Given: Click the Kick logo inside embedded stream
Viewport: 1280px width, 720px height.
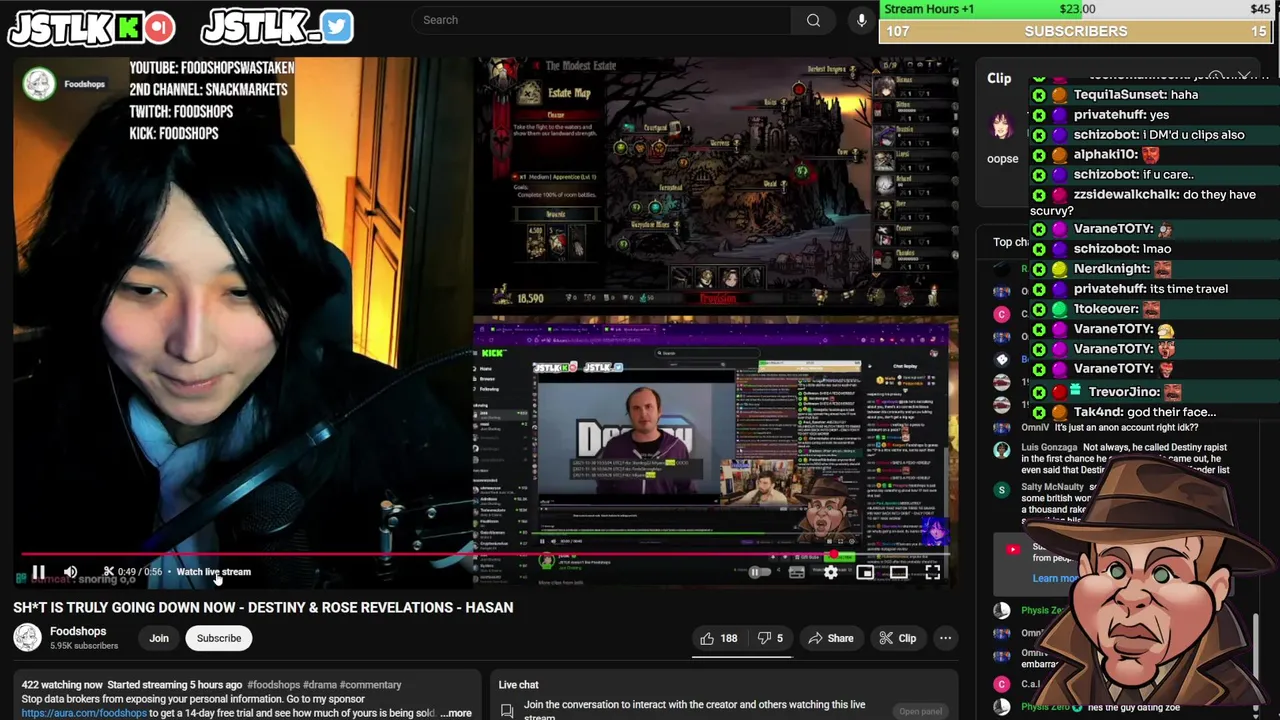Looking at the screenshot, I should (x=494, y=353).
